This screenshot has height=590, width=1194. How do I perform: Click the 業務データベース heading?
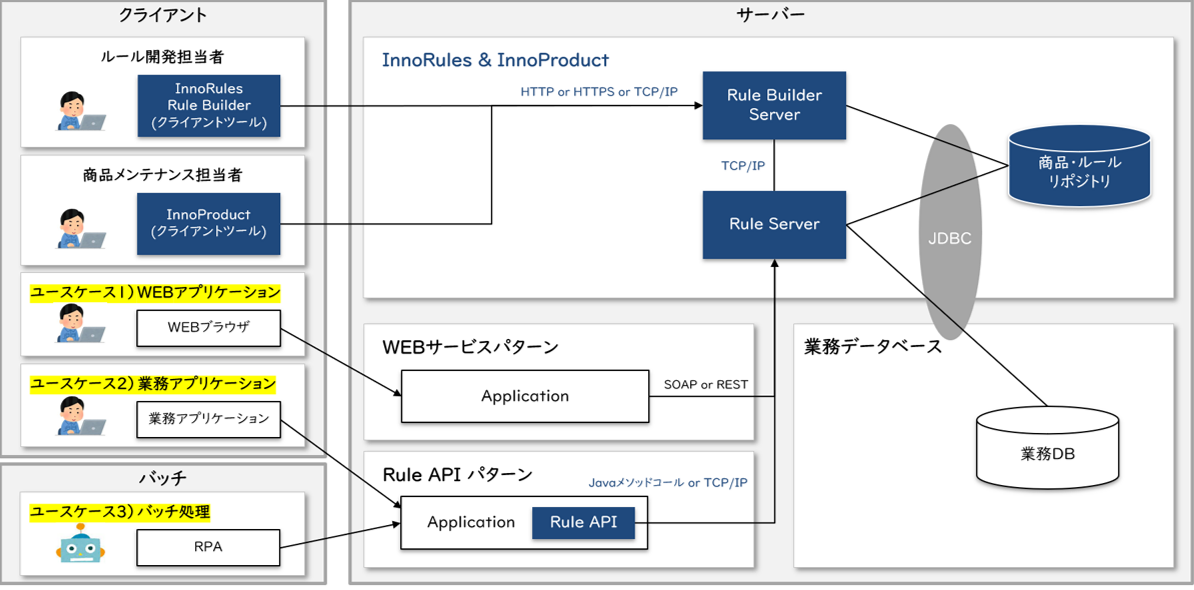[873, 347]
